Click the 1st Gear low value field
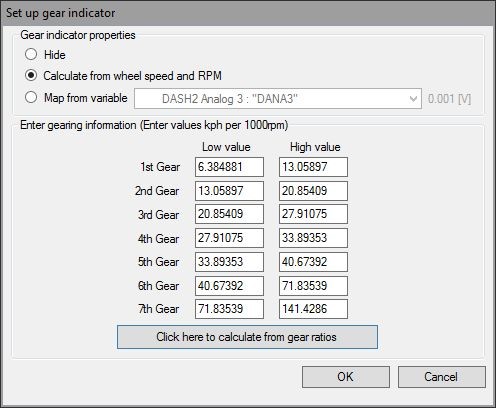 point(229,167)
